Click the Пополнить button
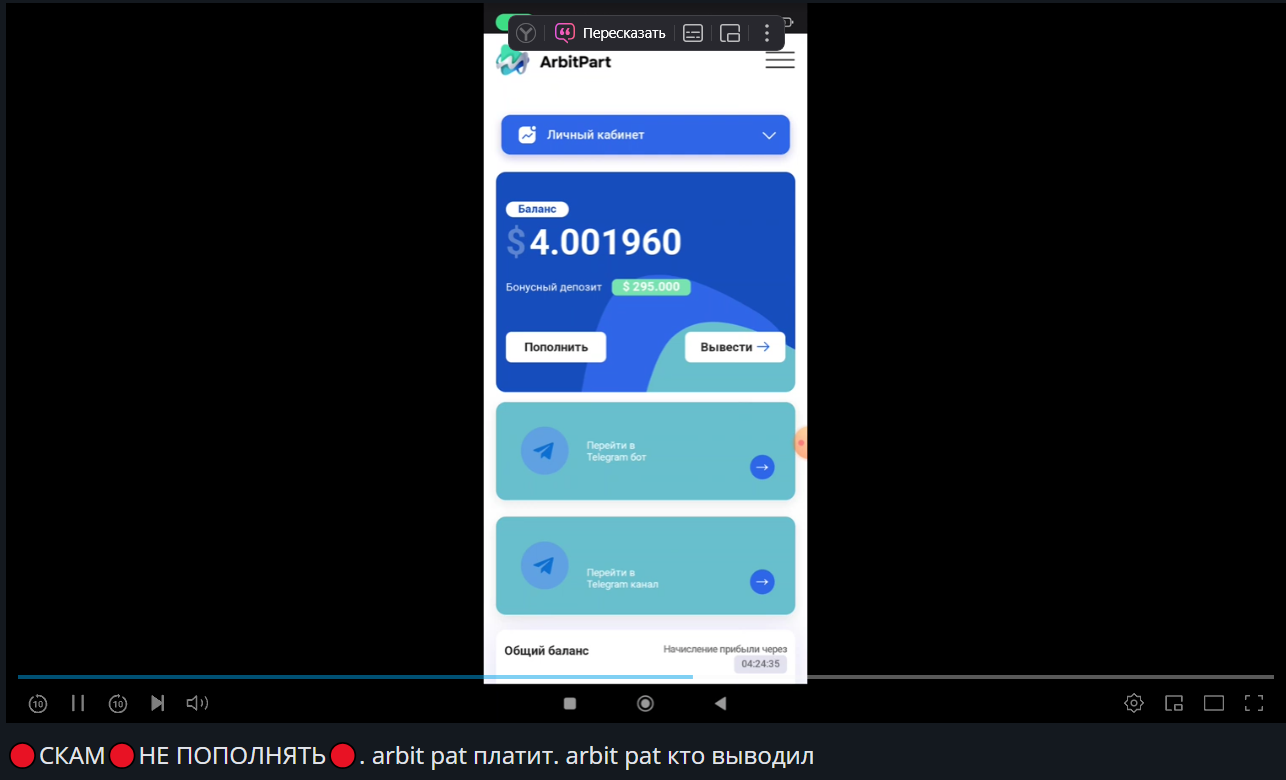This screenshot has width=1286, height=780. (x=556, y=347)
